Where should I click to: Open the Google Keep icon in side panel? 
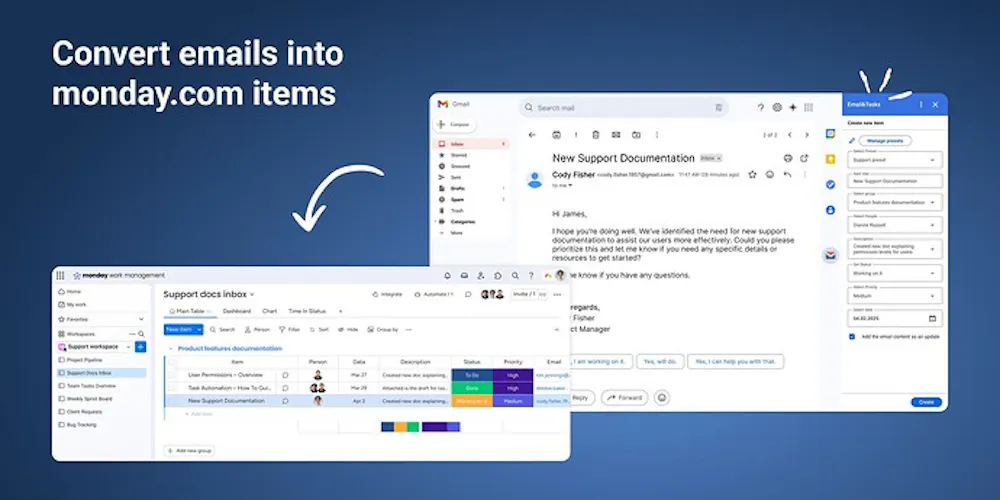(830, 159)
